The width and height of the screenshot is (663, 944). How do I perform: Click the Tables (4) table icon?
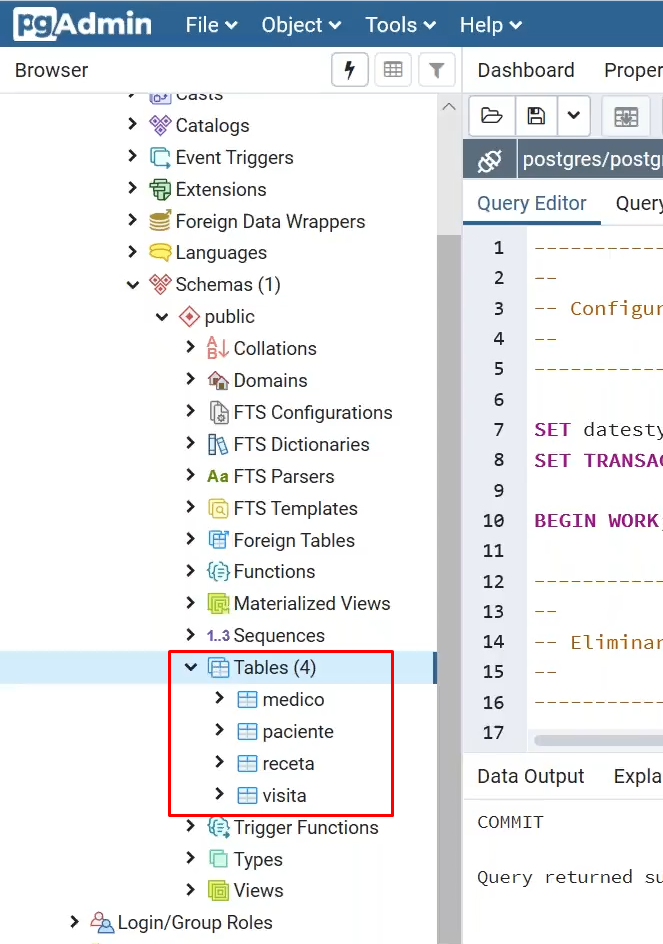pyautogui.click(x=218, y=668)
